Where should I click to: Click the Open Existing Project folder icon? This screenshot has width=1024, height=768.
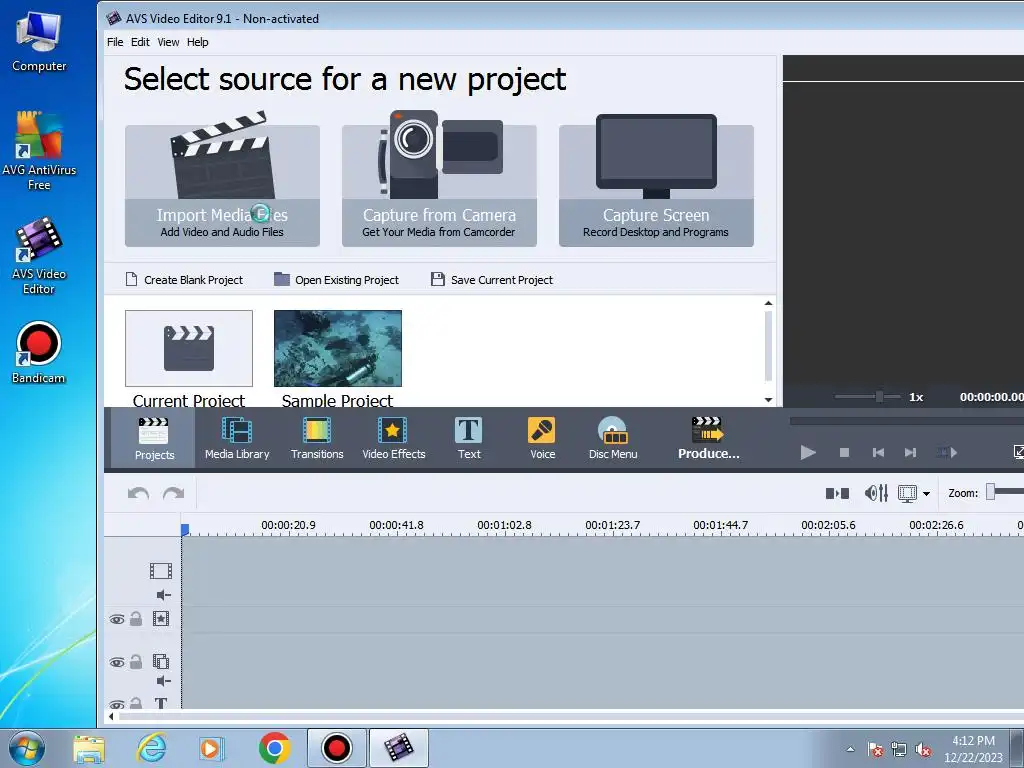281,279
